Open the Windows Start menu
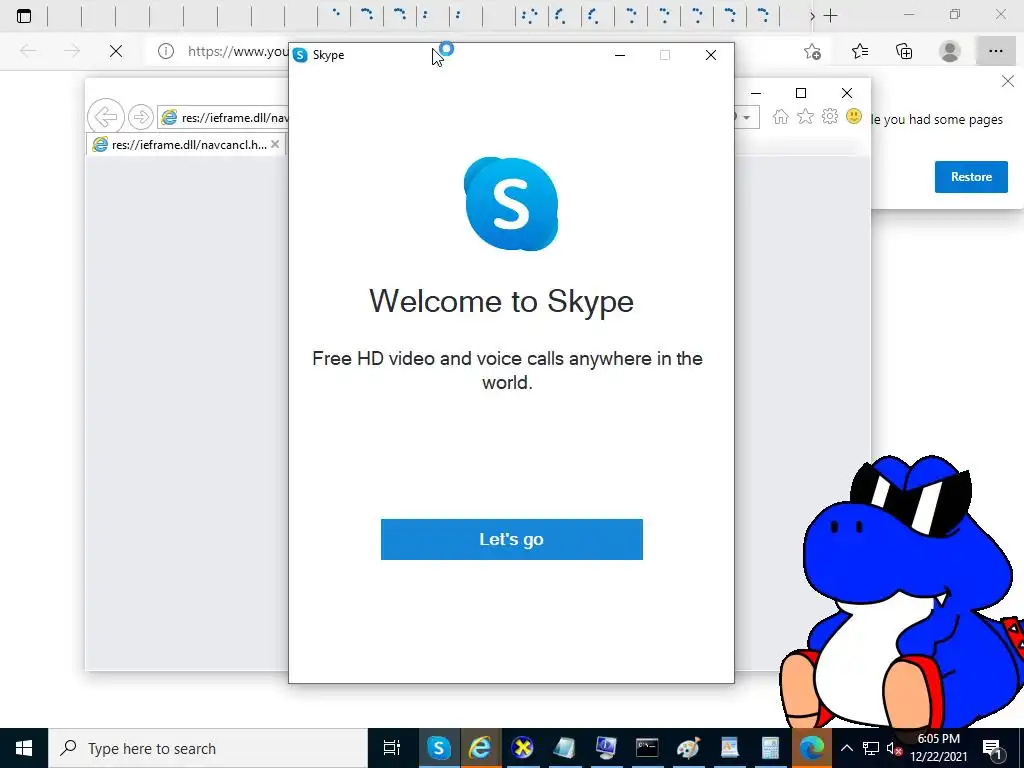 pyautogui.click(x=24, y=748)
